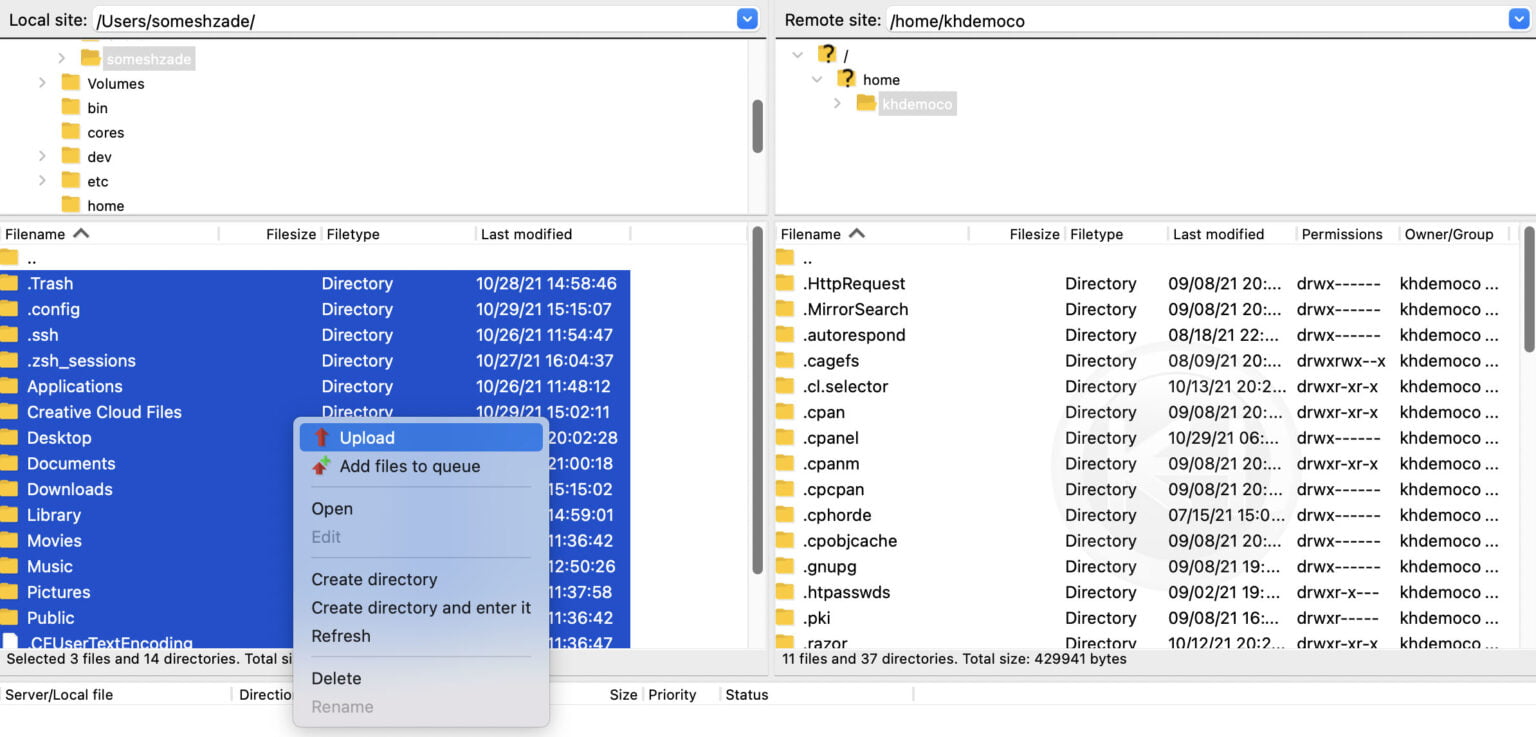This screenshot has height=737, width=1536.
Task: Choose Delete from the context menu
Action: point(336,678)
